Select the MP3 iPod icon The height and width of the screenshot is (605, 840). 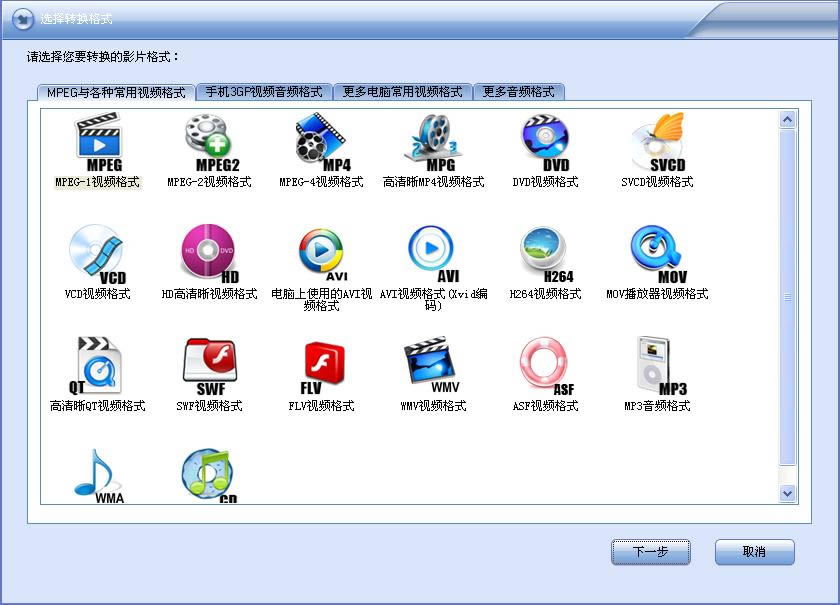660,366
